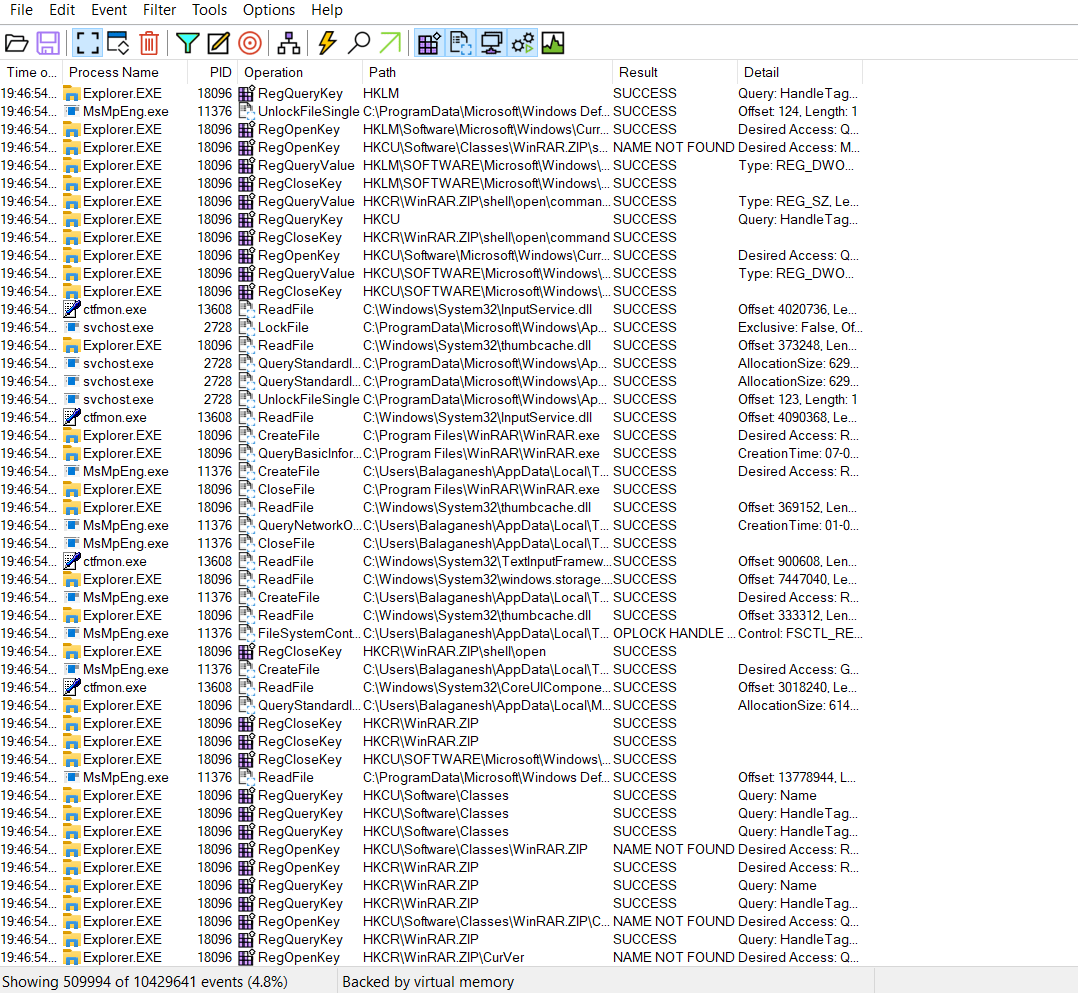Click the "CreationTime: 01-0..." detail cell
The image size is (1078, 993).
click(798, 525)
